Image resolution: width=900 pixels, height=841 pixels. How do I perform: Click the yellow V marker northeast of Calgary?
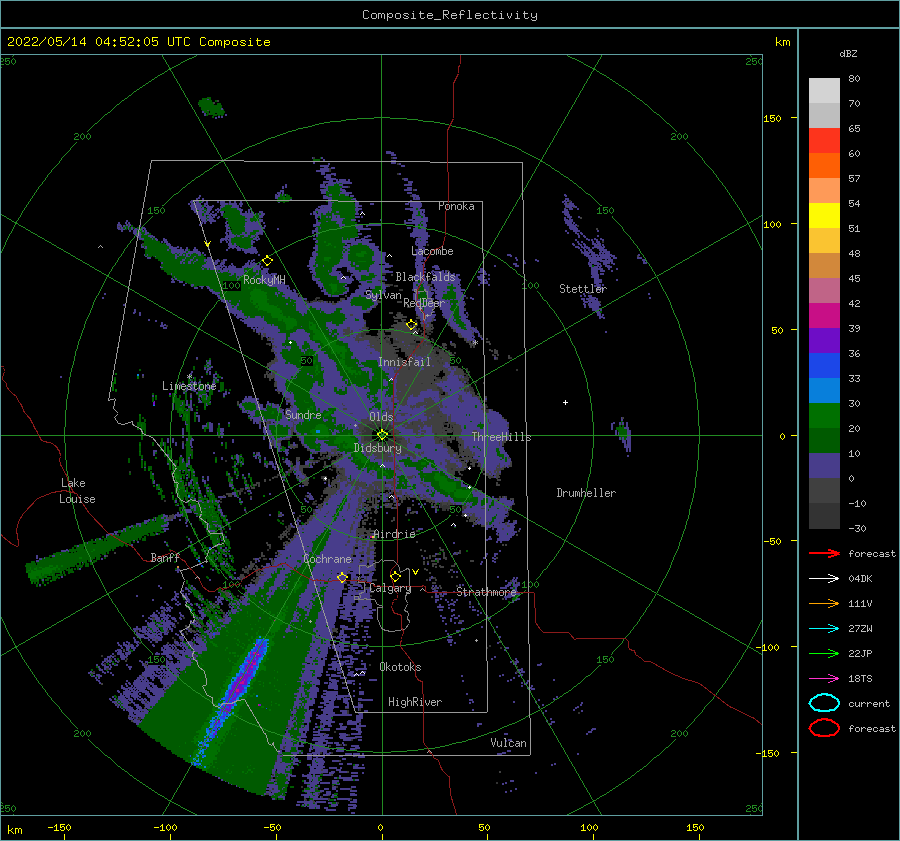415,572
